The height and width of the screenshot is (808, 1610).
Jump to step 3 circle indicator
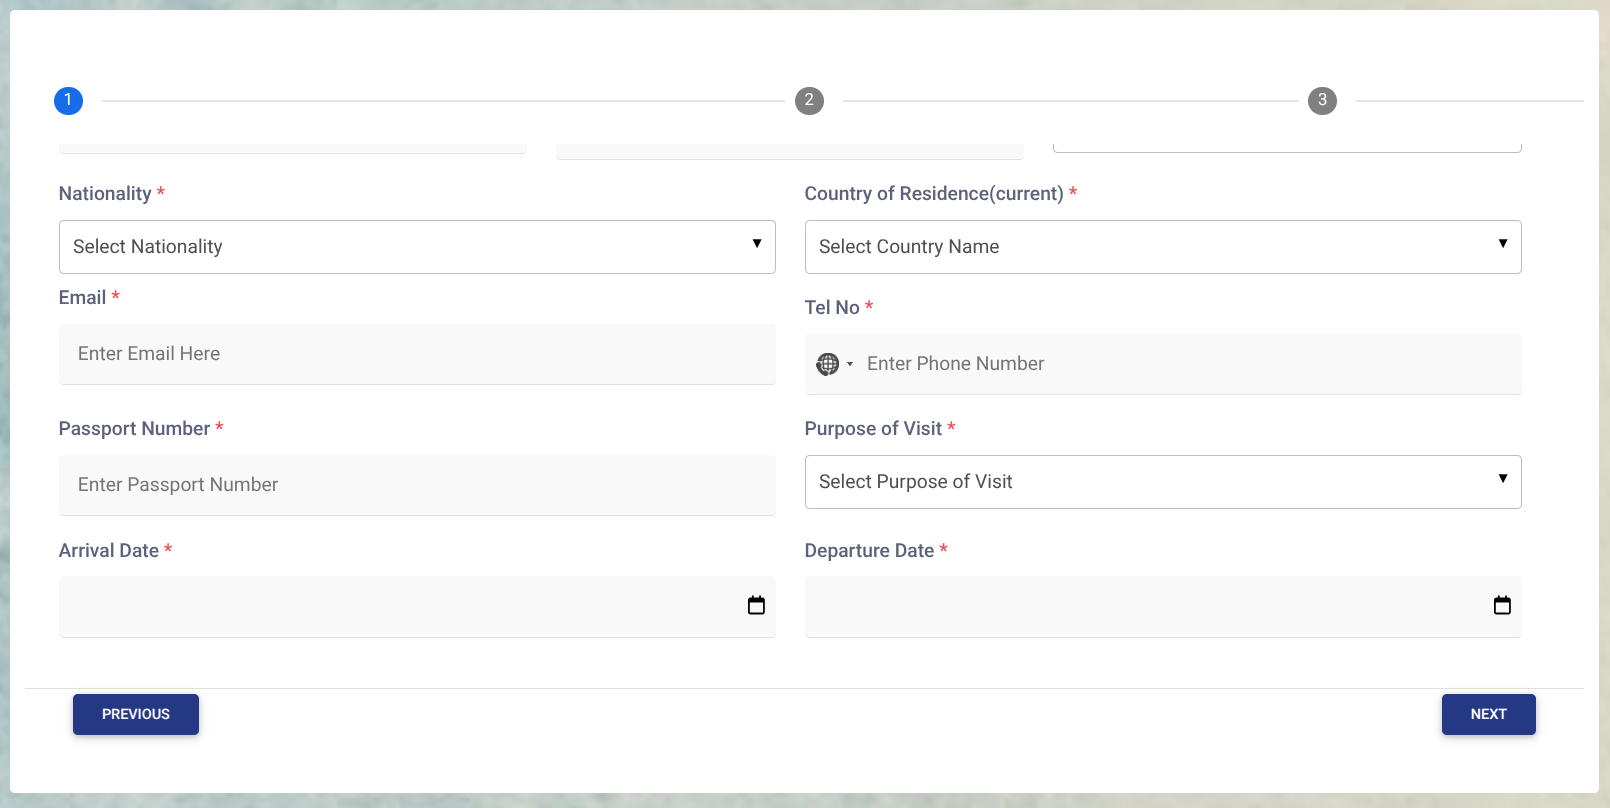[x=1322, y=100]
